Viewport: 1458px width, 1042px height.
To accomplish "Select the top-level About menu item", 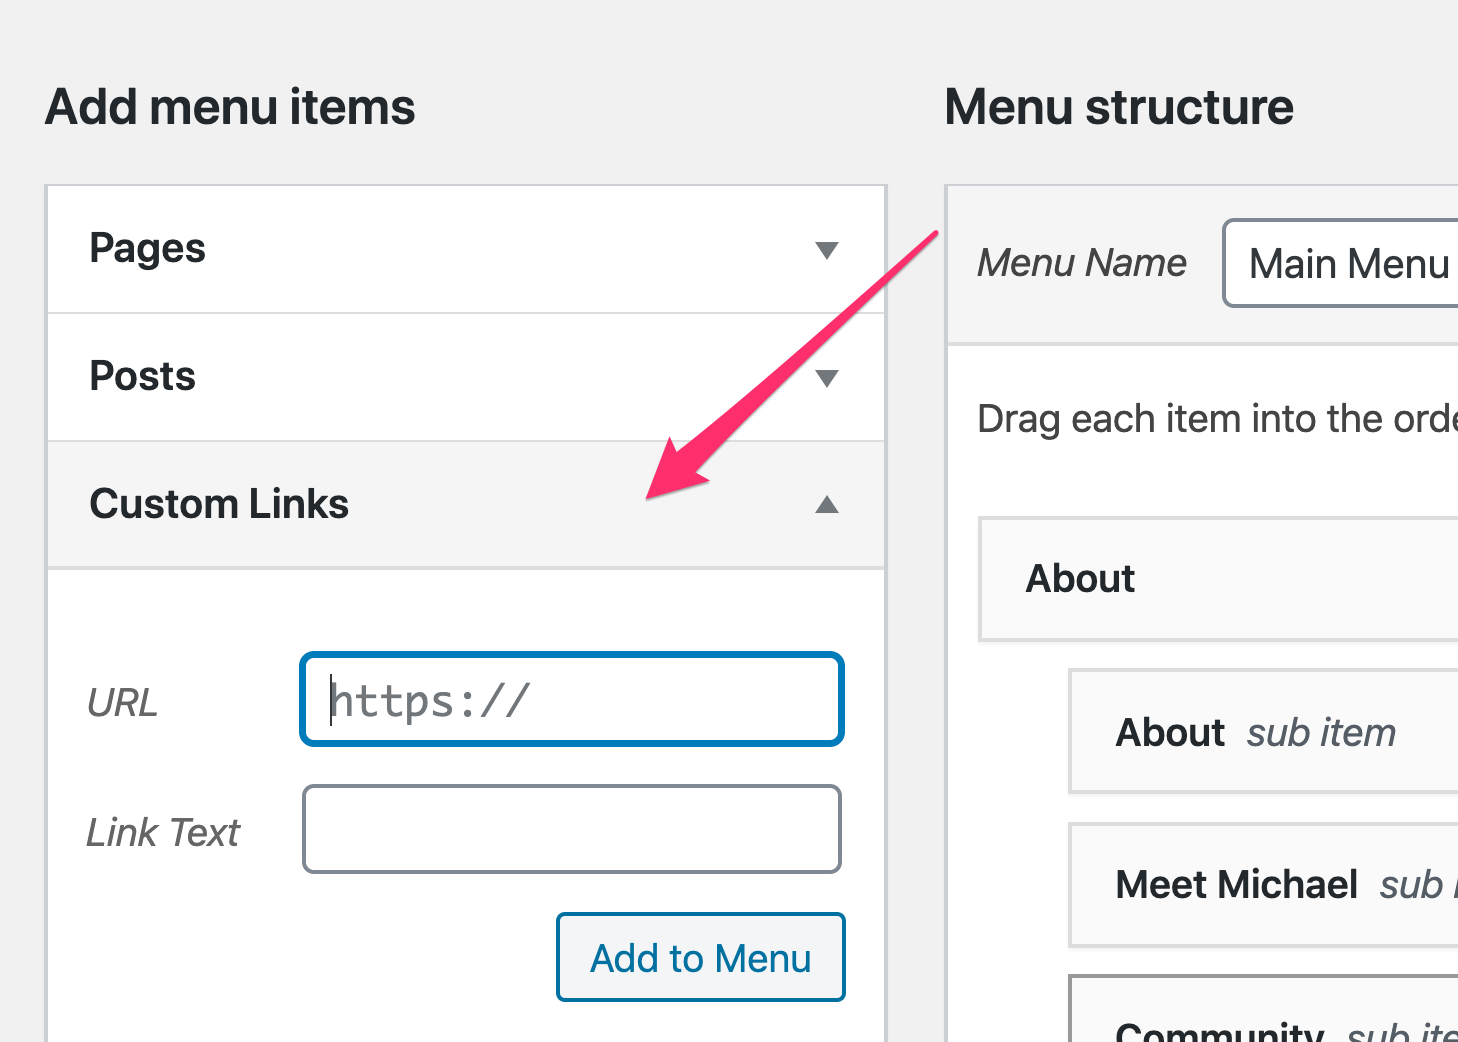I will 1218,579.
